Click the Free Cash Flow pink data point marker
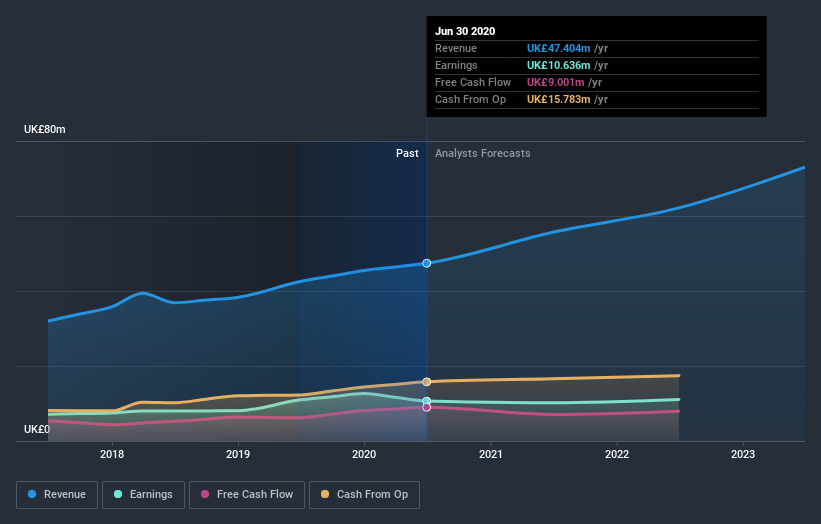821x524 pixels. tap(427, 407)
